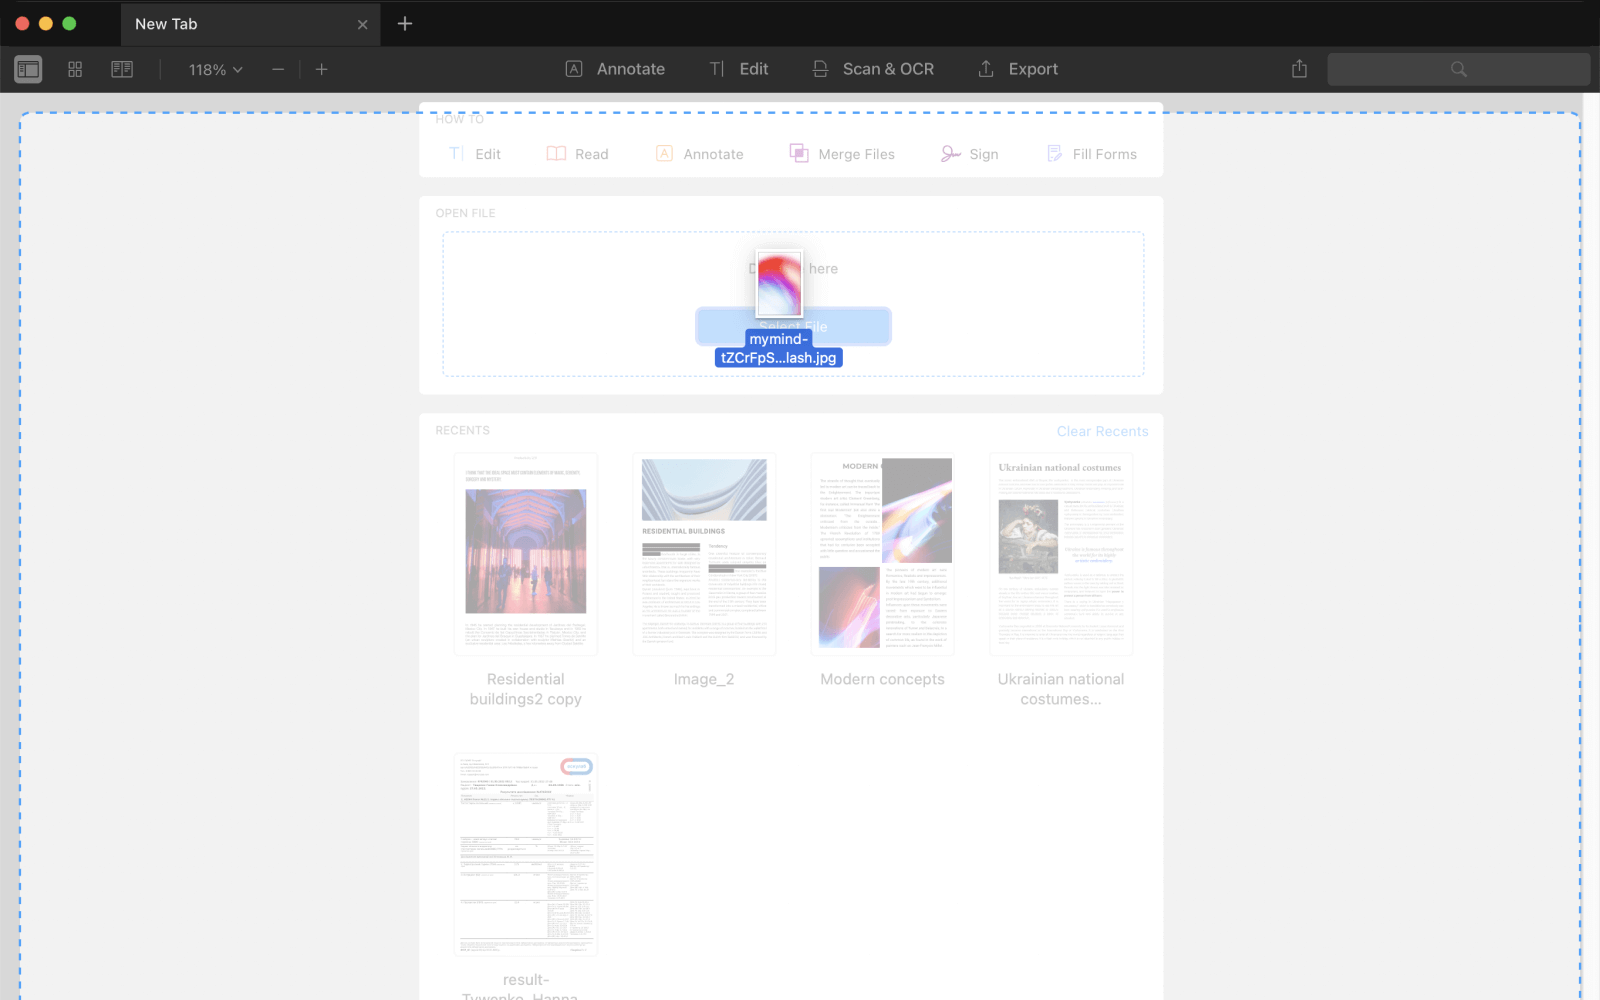Open the Read how-to guide
The height and width of the screenshot is (1000, 1600).
(577, 154)
